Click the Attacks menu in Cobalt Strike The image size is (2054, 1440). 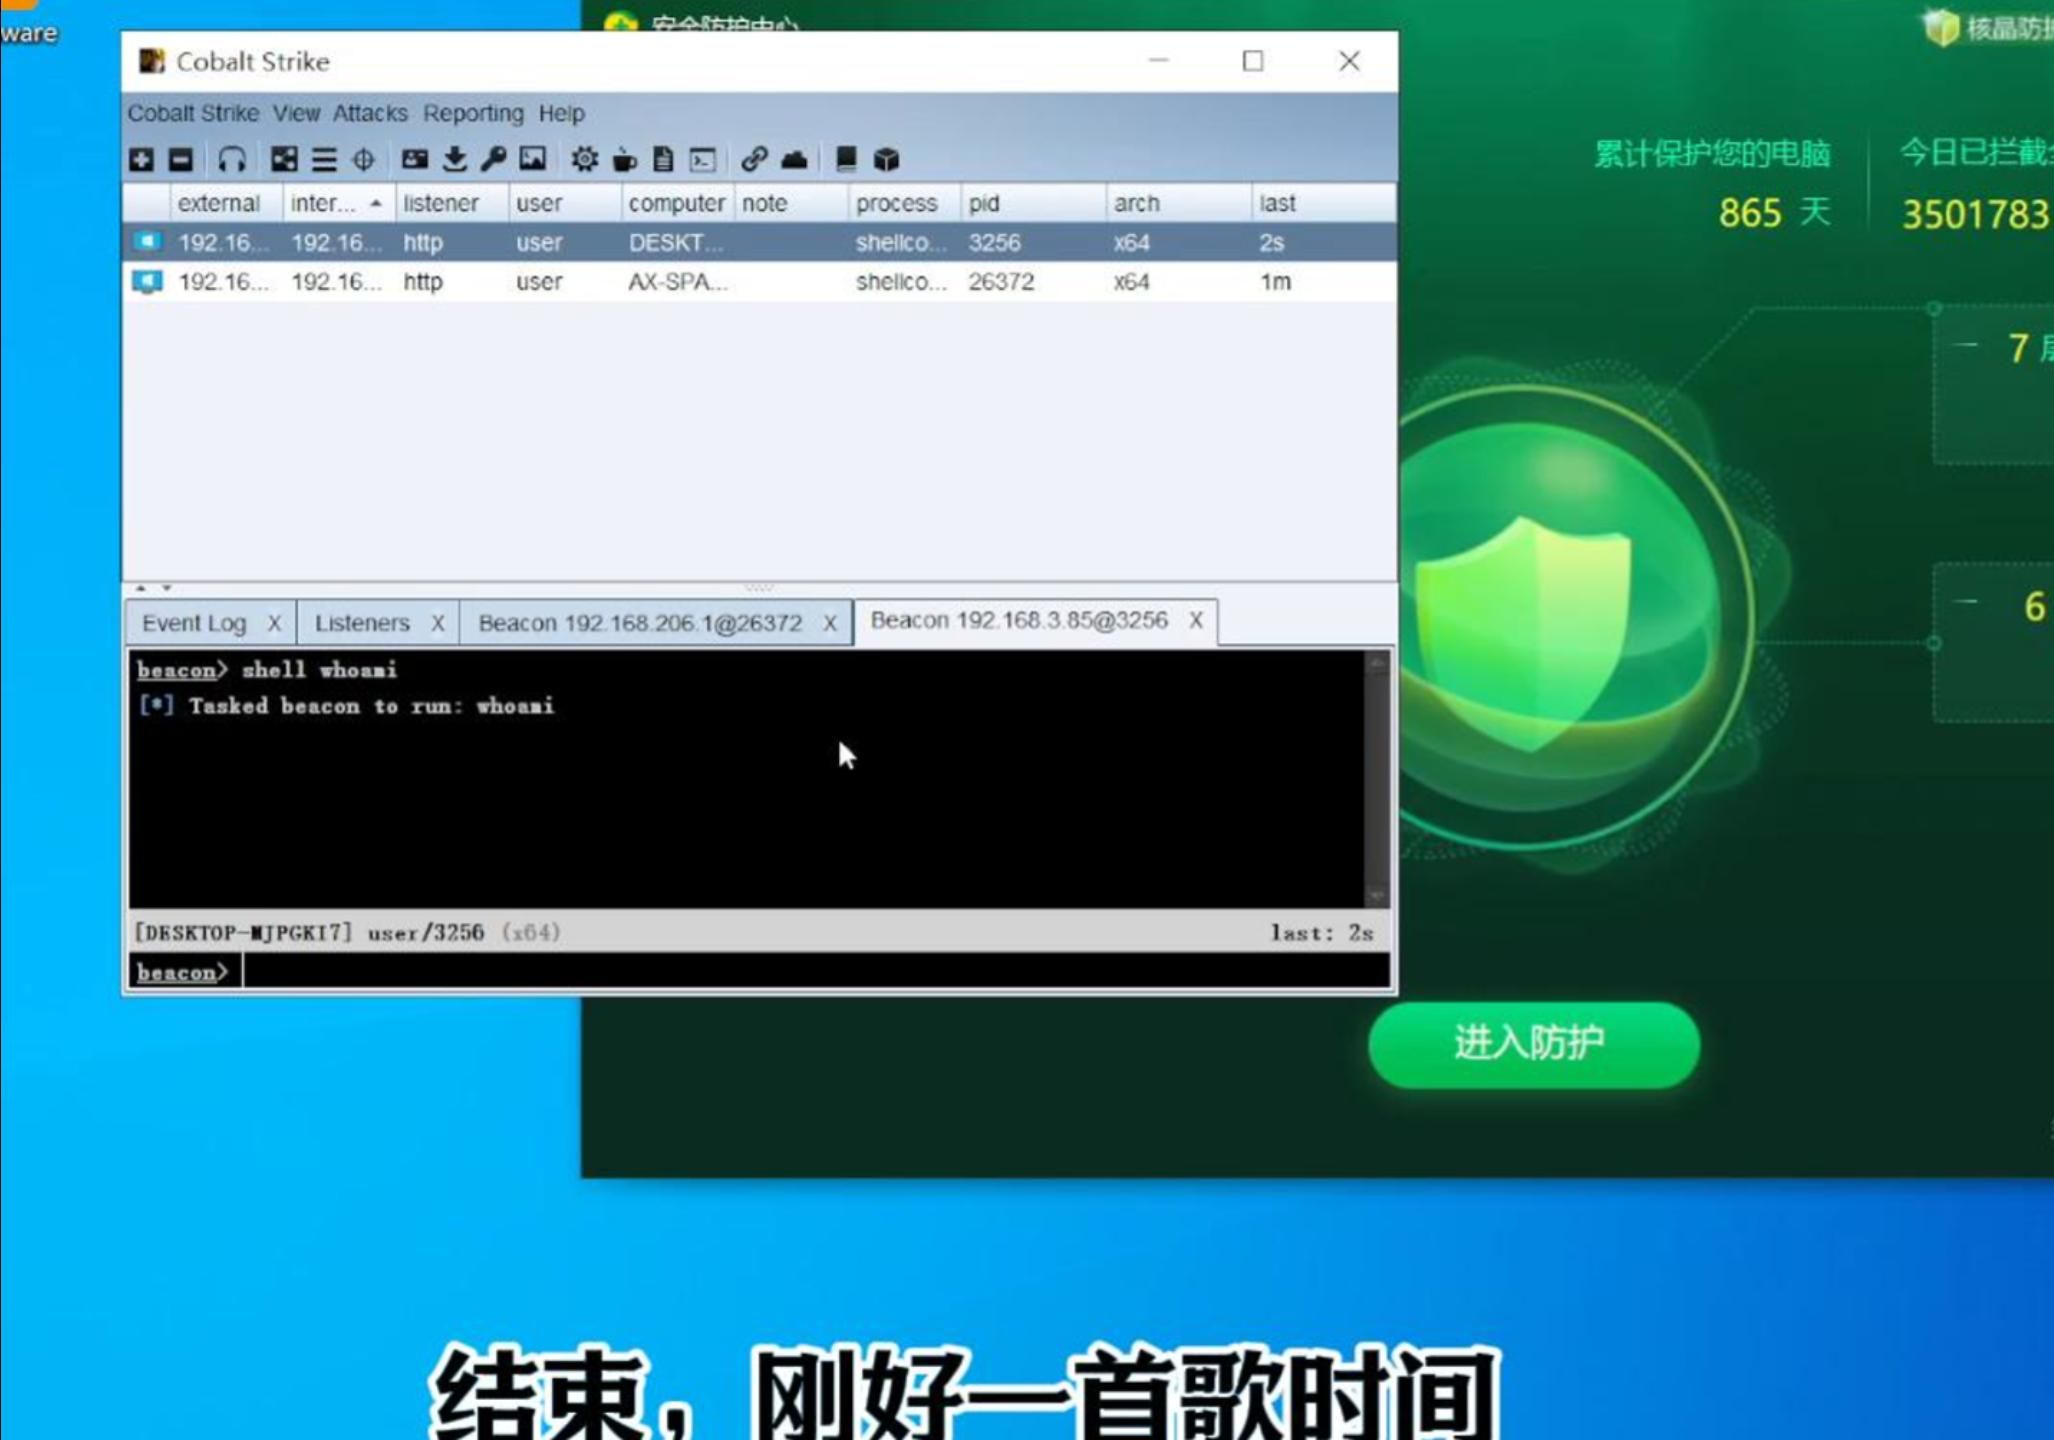[x=370, y=112]
